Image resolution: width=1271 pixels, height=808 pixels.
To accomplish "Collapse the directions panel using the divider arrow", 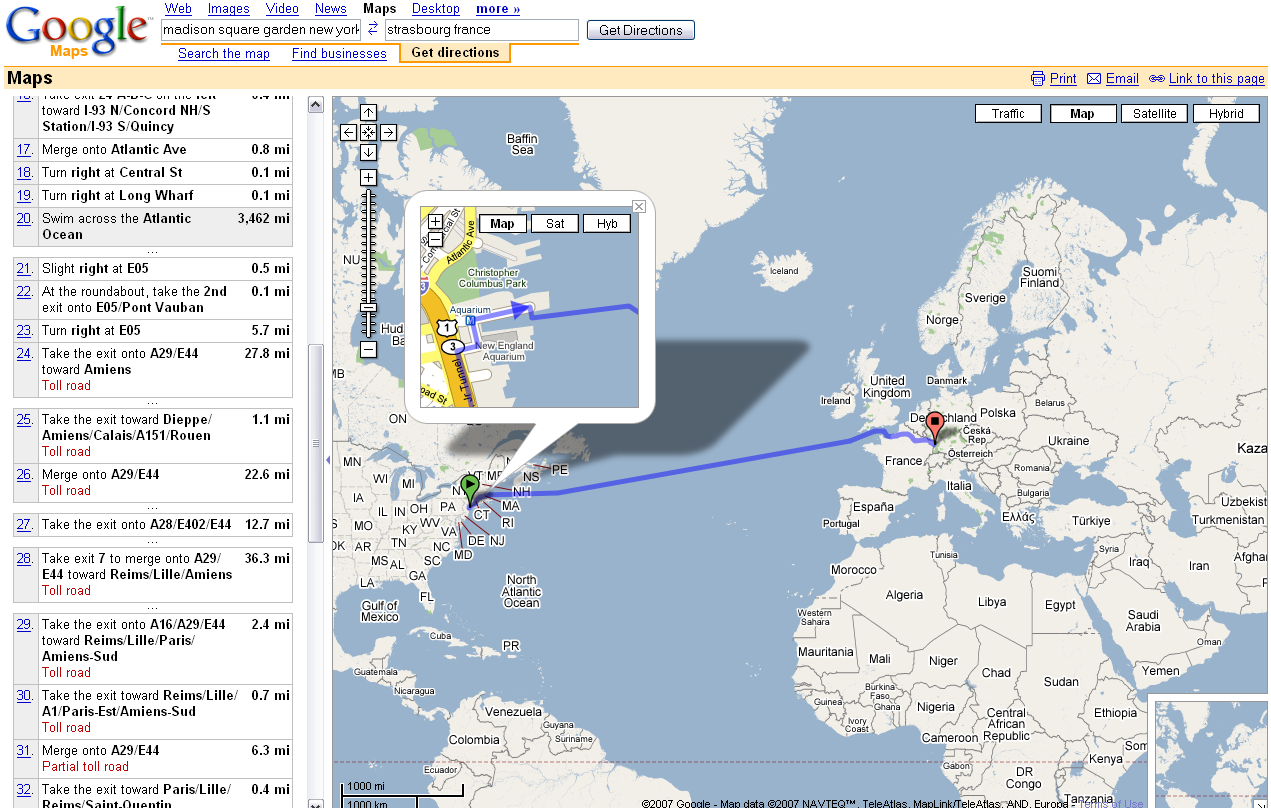I will pyautogui.click(x=327, y=459).
